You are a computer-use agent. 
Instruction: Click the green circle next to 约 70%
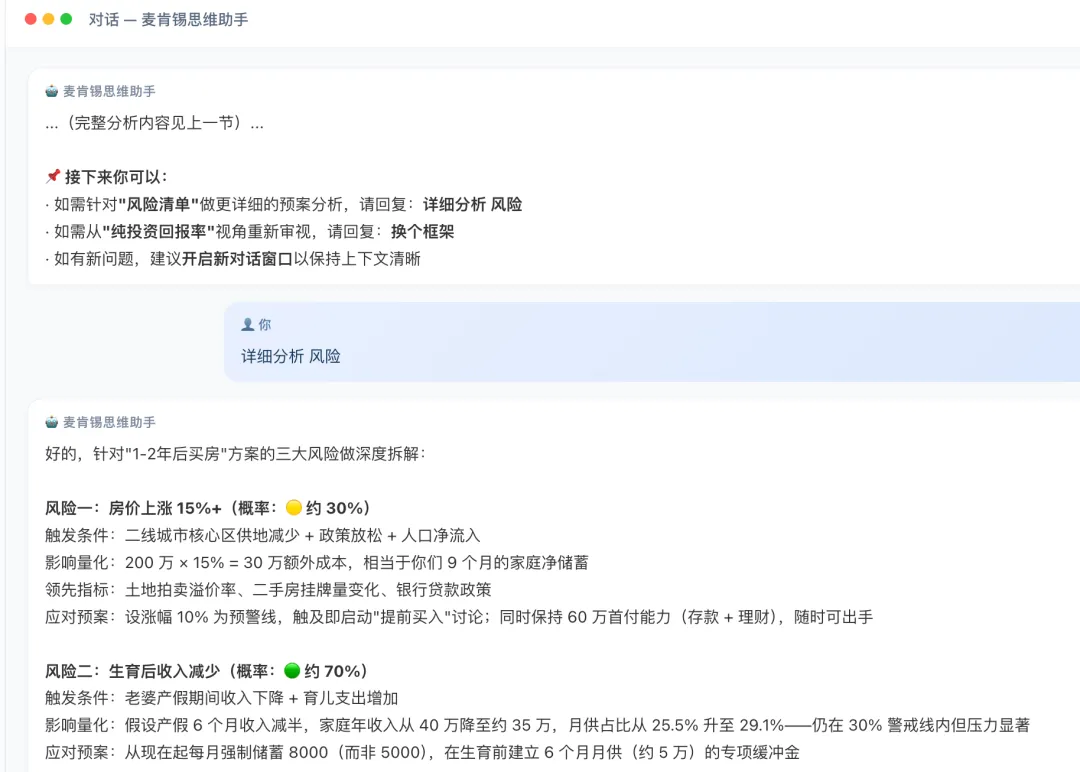(x=292, y=671)
